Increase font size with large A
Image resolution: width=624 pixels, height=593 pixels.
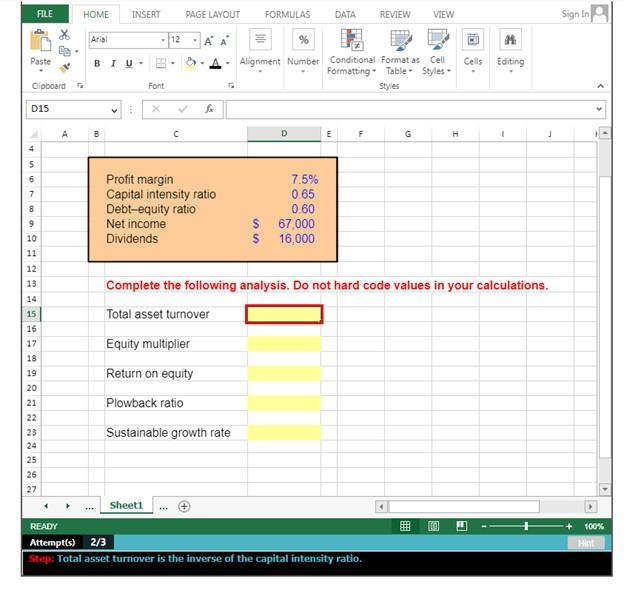point(209,41)
